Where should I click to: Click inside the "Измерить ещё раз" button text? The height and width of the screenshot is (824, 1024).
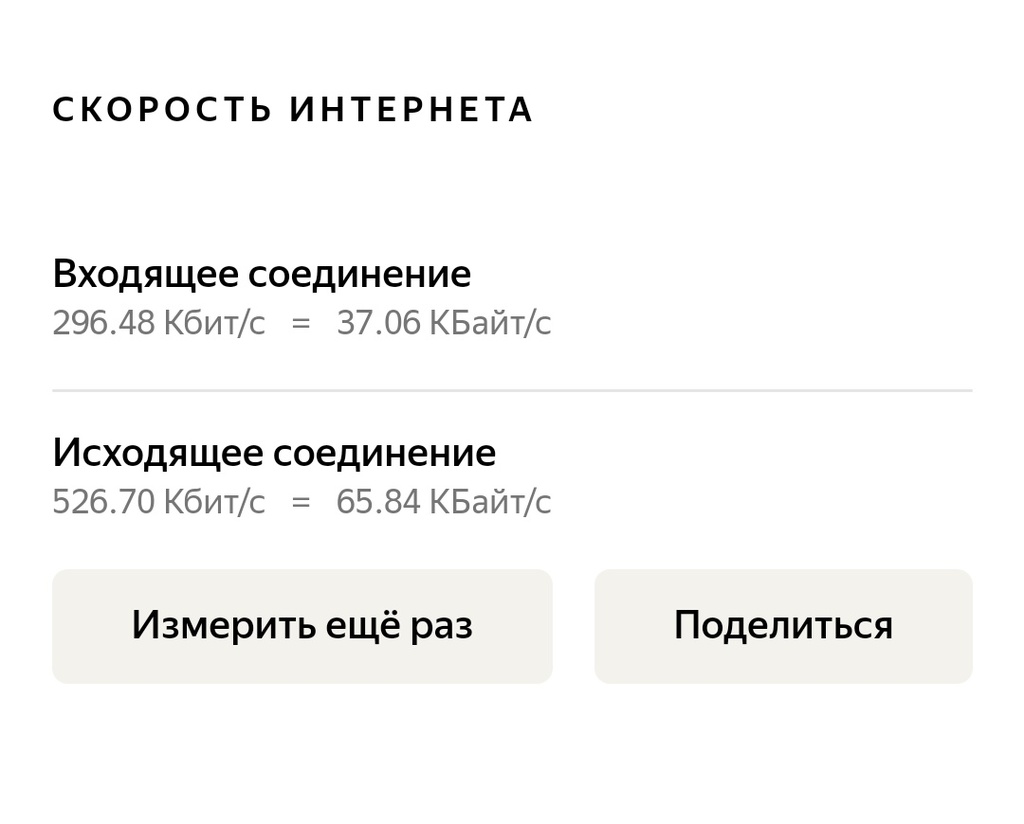pyautogui.click(x=301, y=625)
